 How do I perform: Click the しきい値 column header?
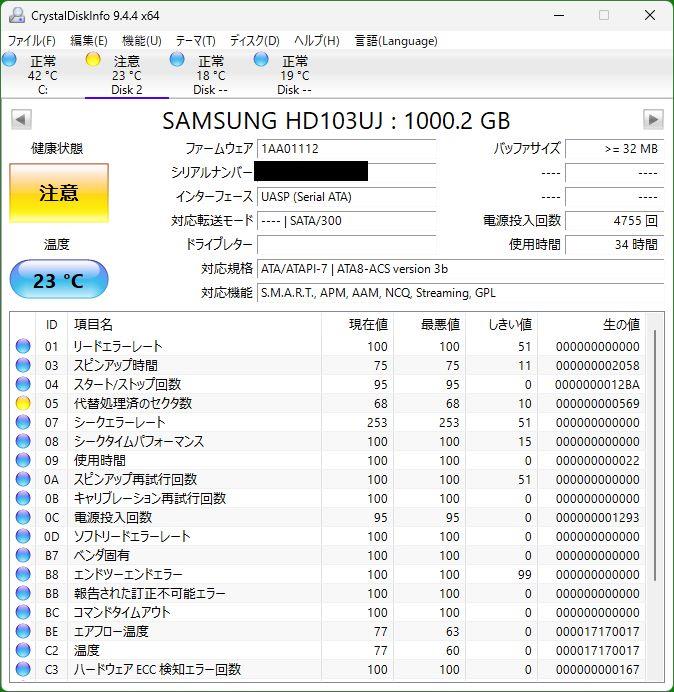(x=501, y=325)
